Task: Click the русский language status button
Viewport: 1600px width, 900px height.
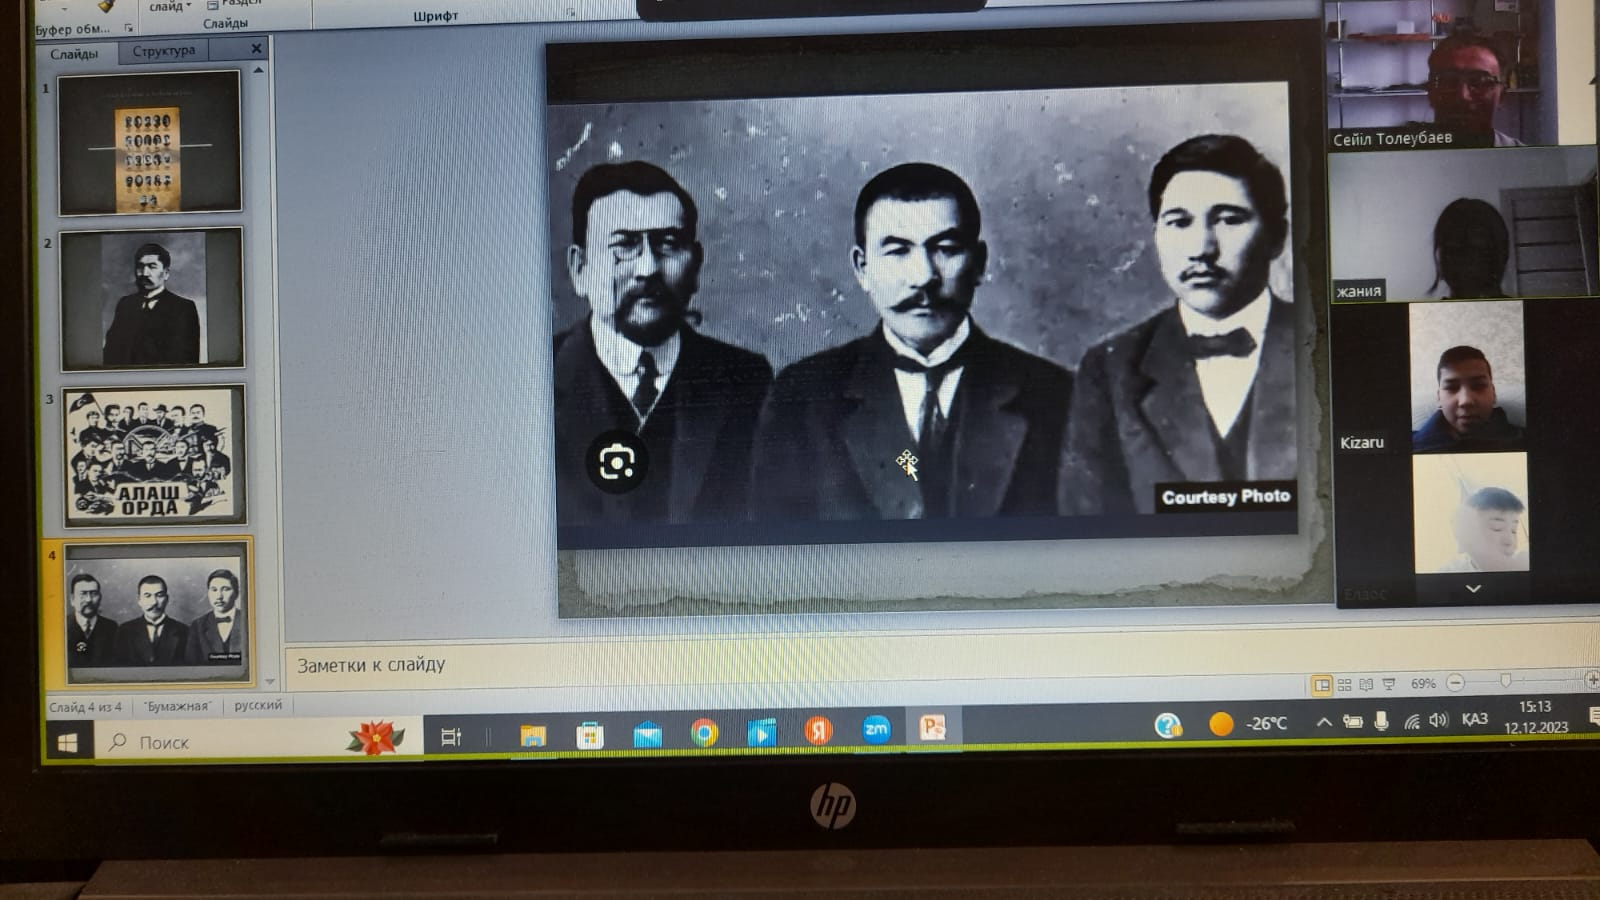Action: pyautogui.click(x=258, y=705)
